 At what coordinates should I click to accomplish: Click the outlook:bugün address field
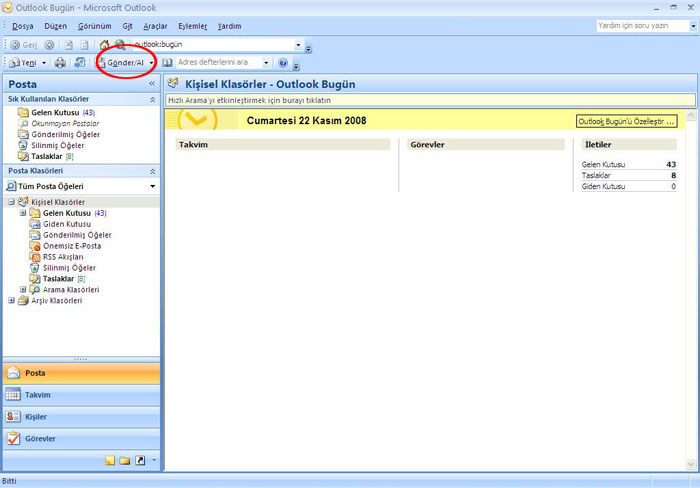(x=212, y=45)
